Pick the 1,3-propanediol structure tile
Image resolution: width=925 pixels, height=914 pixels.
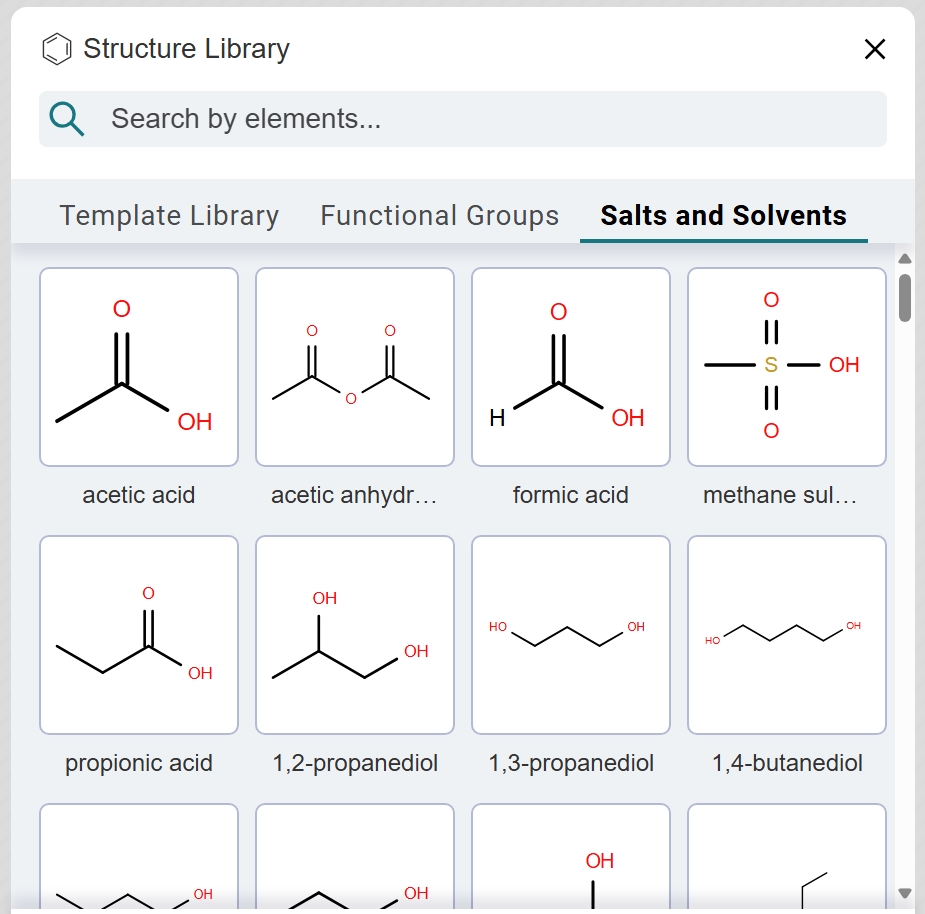[x=571, y=635]
